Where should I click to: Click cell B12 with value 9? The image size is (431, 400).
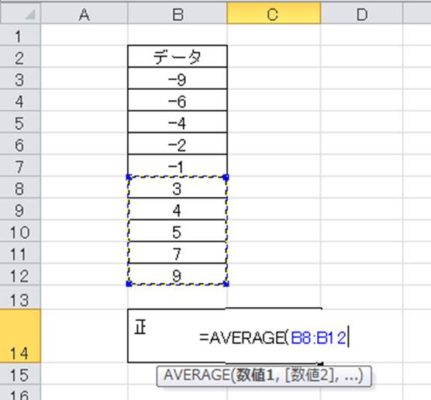(177, 275)
